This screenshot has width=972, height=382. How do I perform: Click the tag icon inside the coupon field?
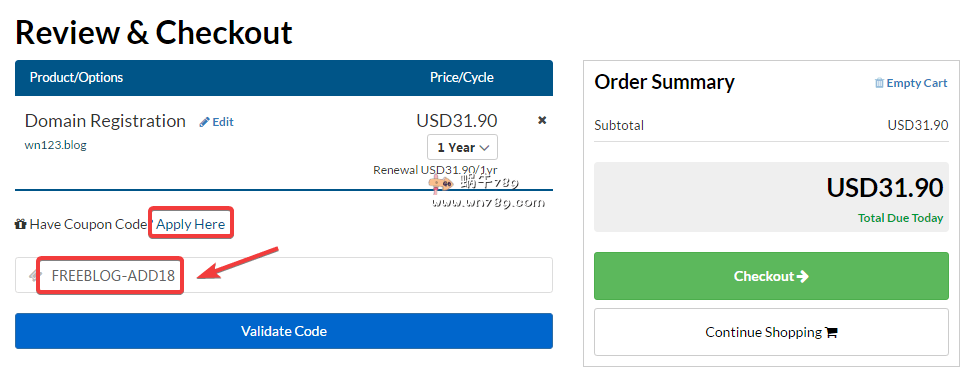(x=35, y=275)
